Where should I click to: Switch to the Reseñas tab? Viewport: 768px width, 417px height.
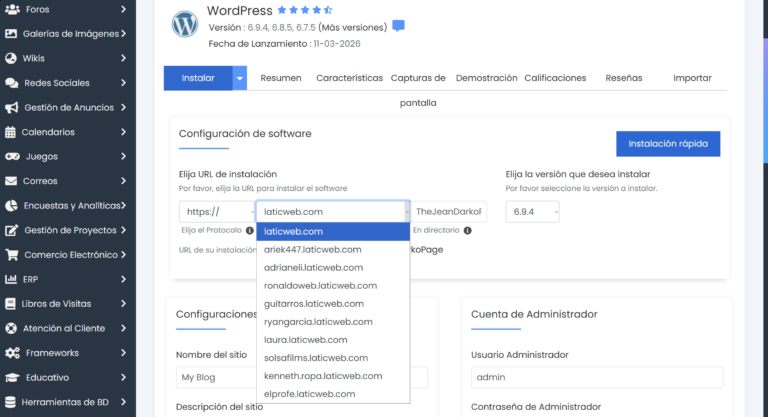[624, 78]
